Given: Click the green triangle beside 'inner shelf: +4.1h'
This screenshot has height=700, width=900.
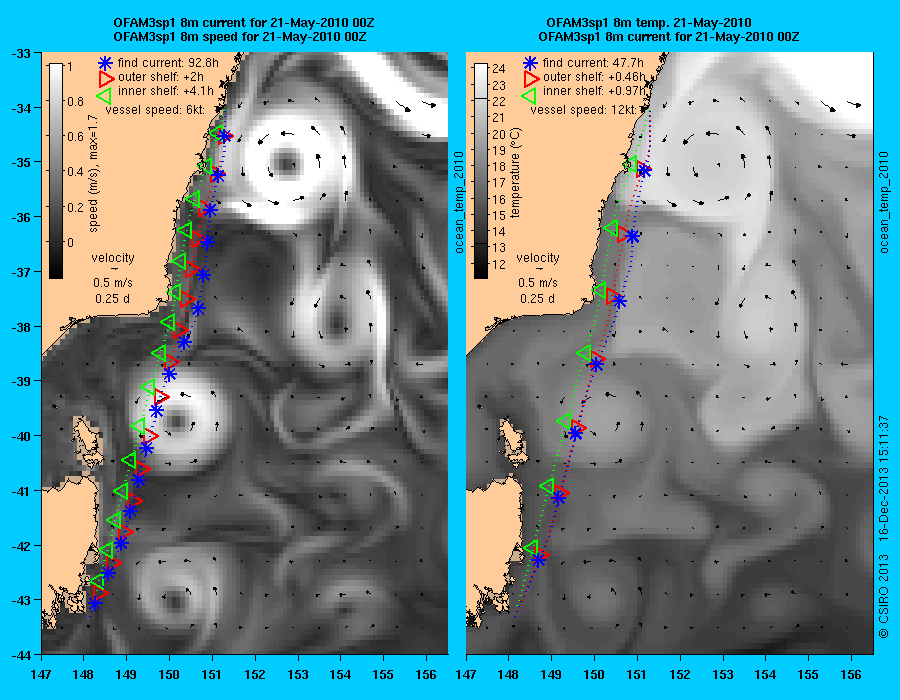Looking at the screenshot, I should click(x=106, y=94).
